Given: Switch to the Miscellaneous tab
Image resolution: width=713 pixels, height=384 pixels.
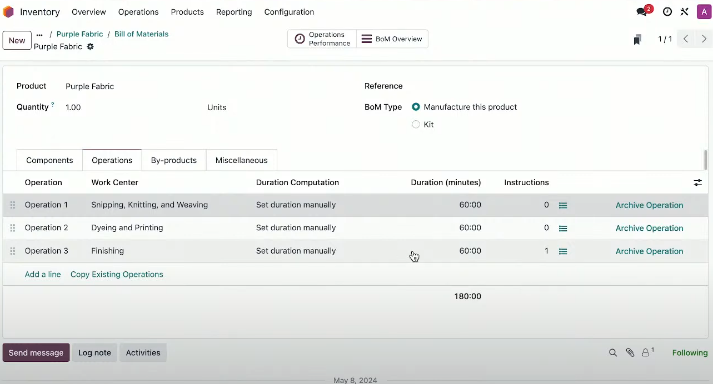Looking at the screenshot, I should coord(241,160).
